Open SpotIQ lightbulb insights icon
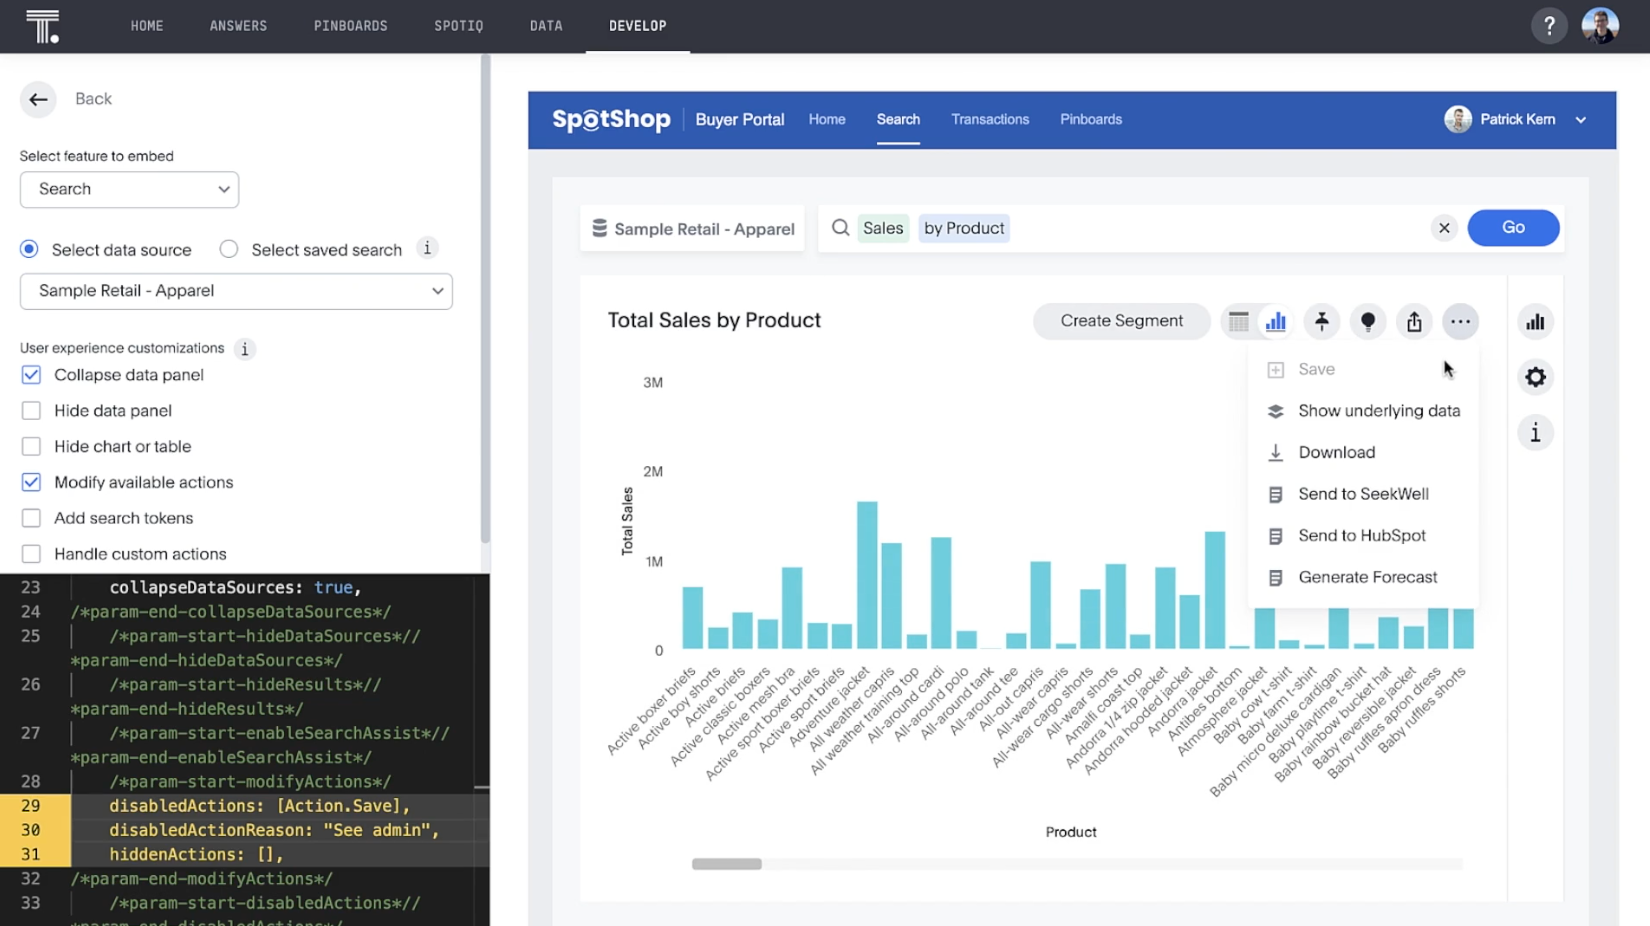Screen dimensions: 1650x926 pyautogui.click(x=1368, y=321)
